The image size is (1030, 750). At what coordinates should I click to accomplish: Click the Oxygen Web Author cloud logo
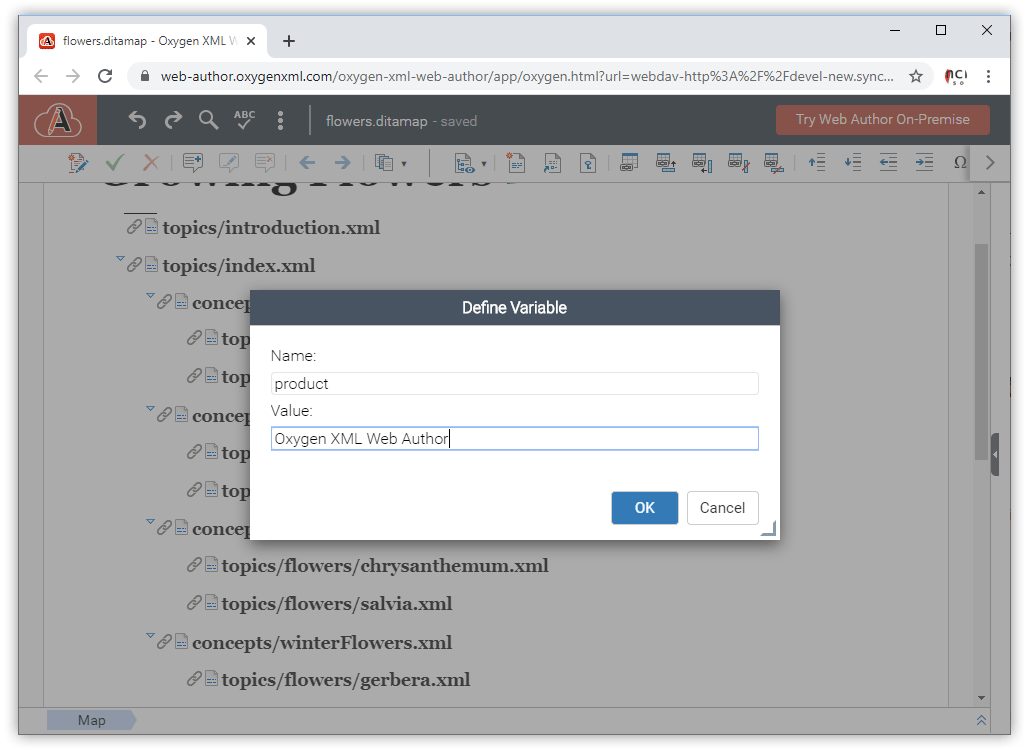(x=58, y=120)
